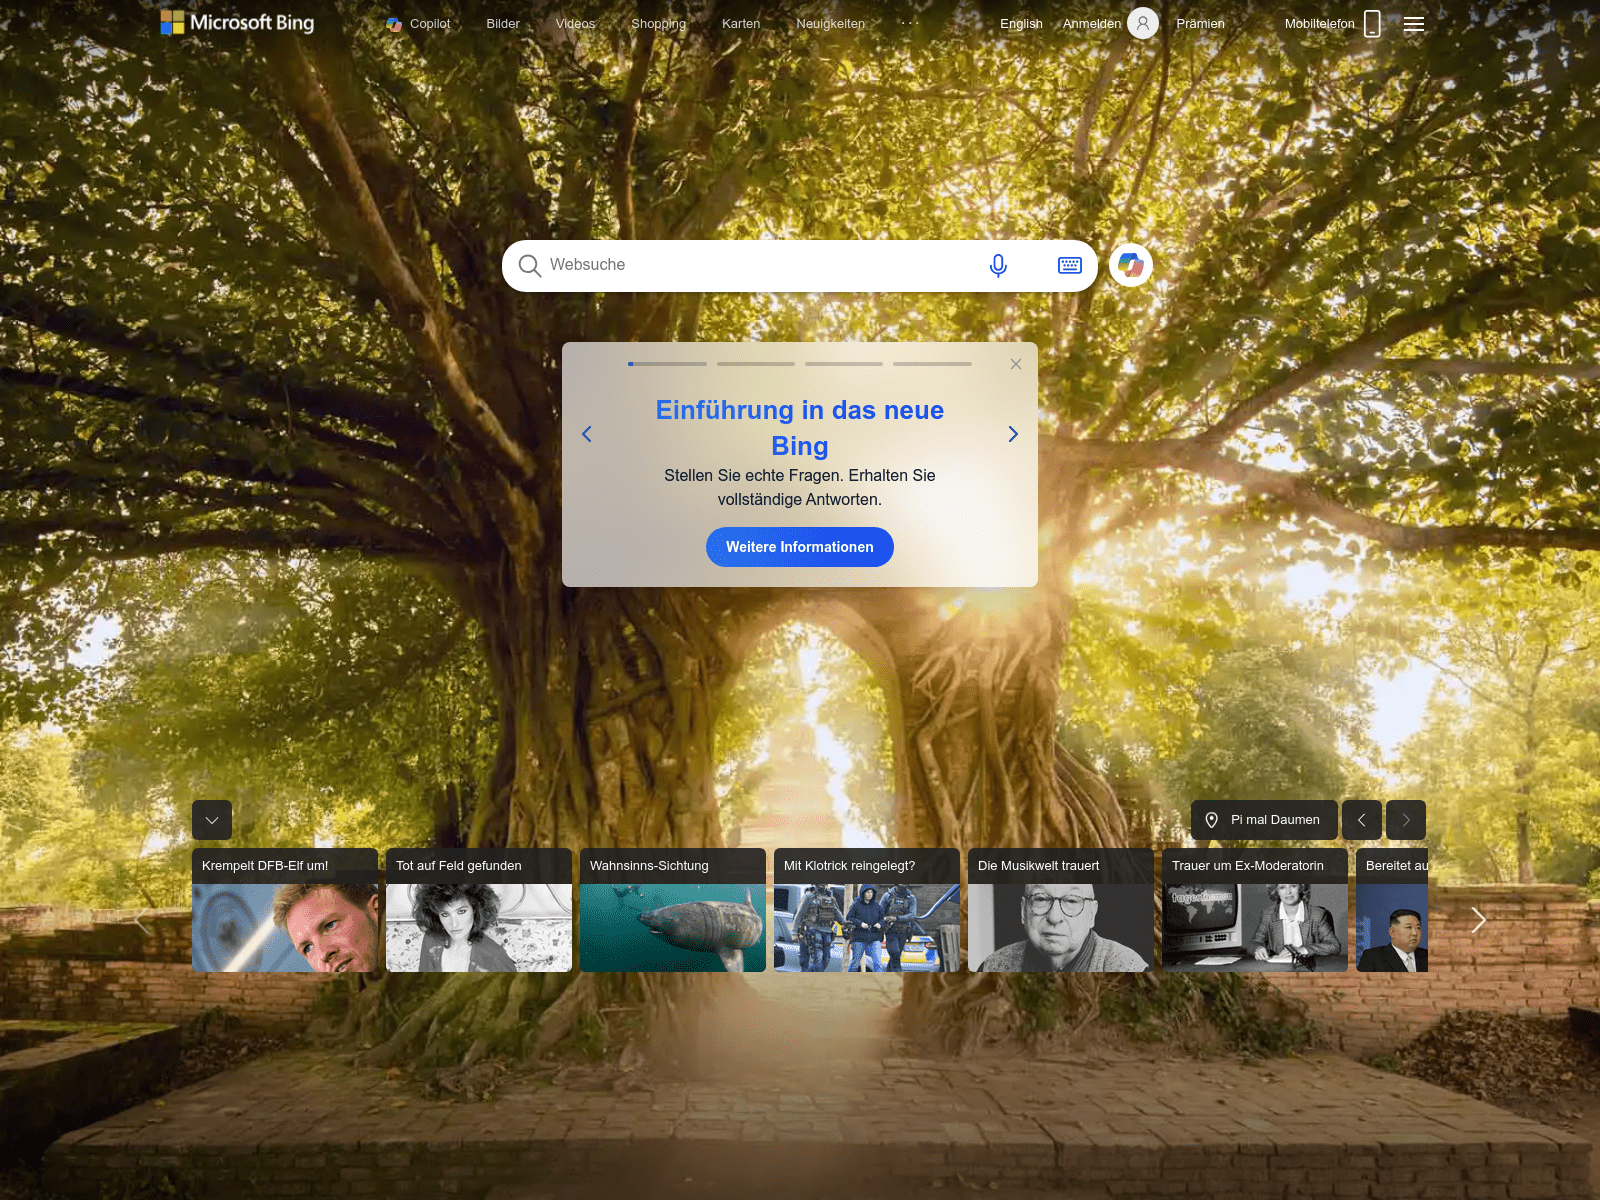Screen dimensions: 1600x1200
Task: Open Karten from the top menu
Action: pyautogui.click(x=741, y=24)
